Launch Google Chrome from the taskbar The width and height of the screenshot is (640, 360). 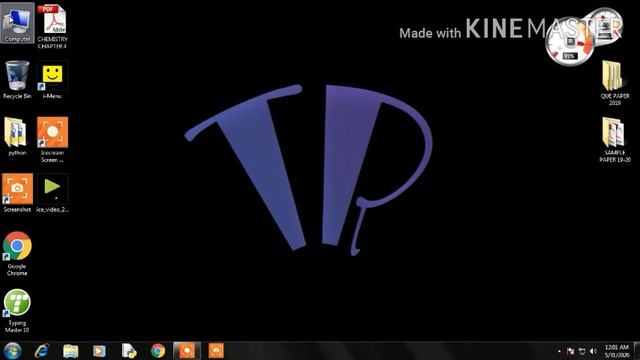click(158, 351)
